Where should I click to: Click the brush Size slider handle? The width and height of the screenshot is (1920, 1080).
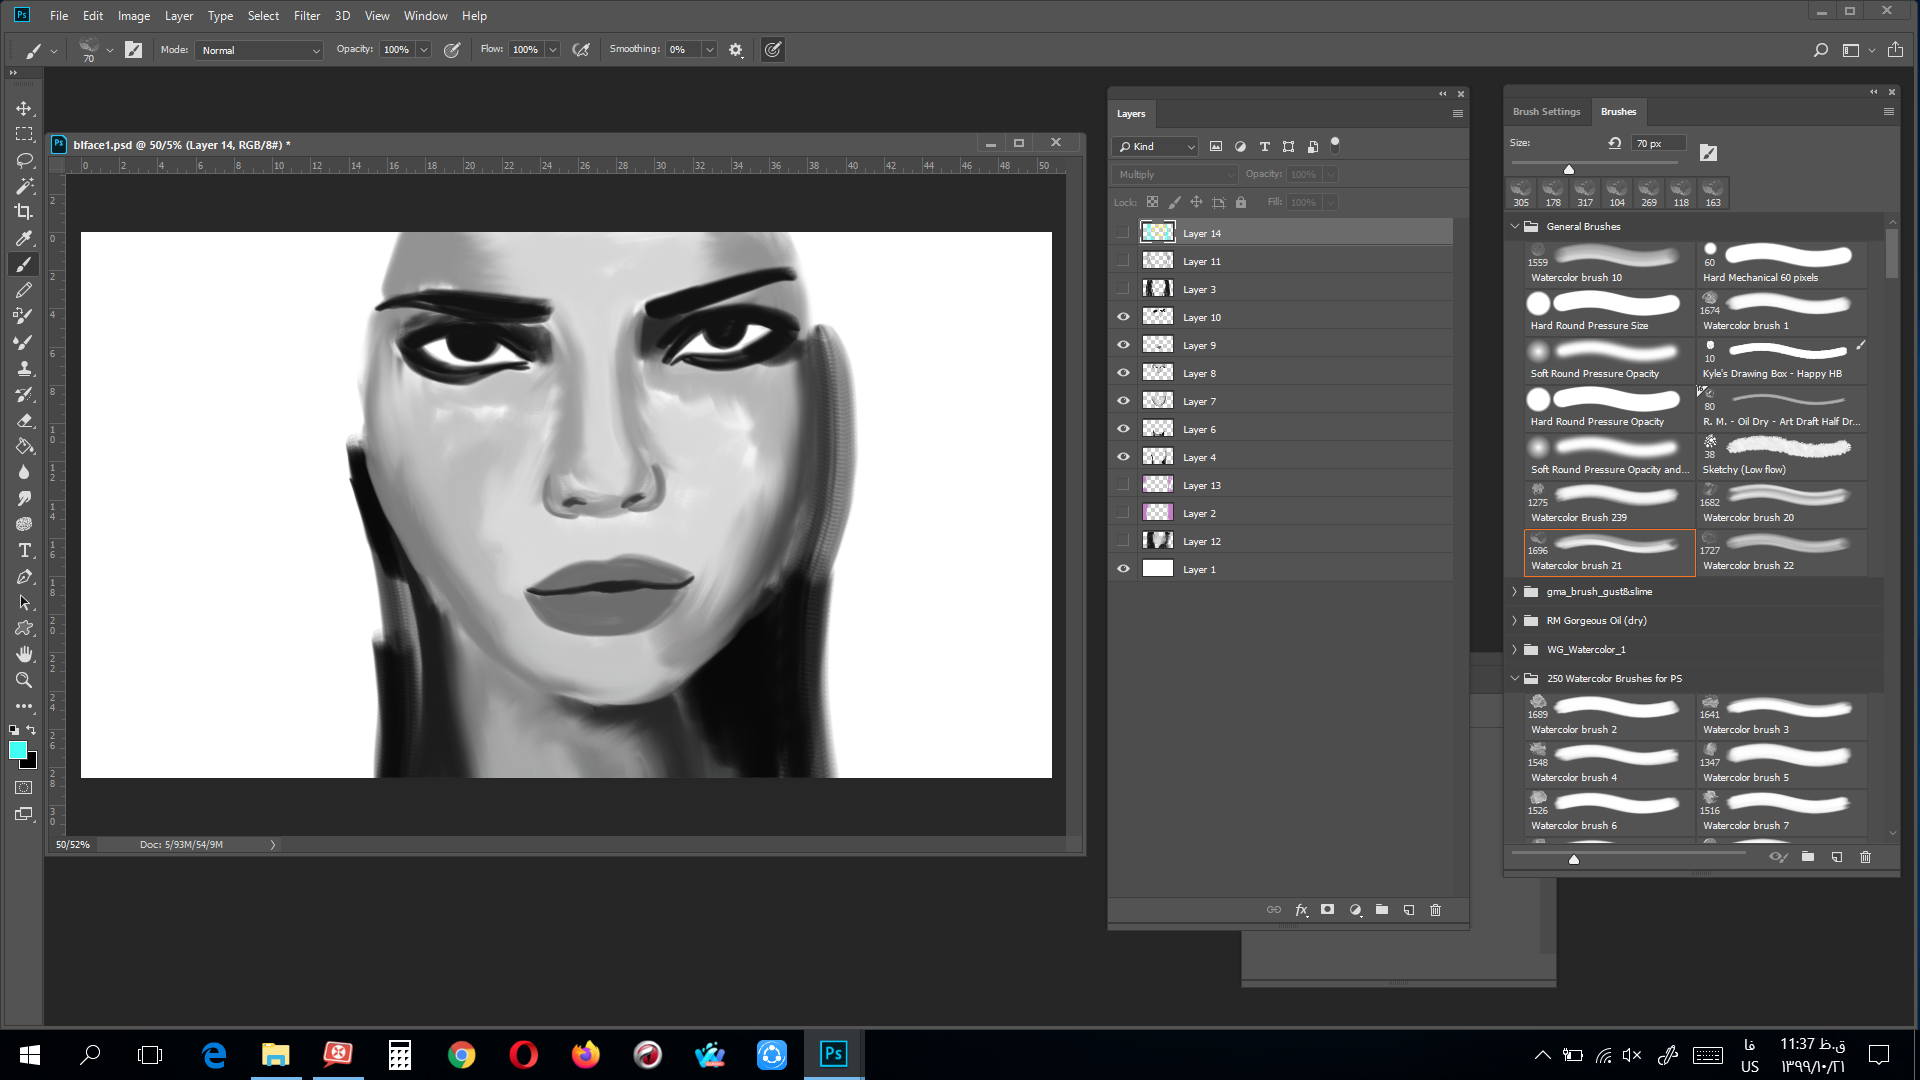pos(1569,169)
